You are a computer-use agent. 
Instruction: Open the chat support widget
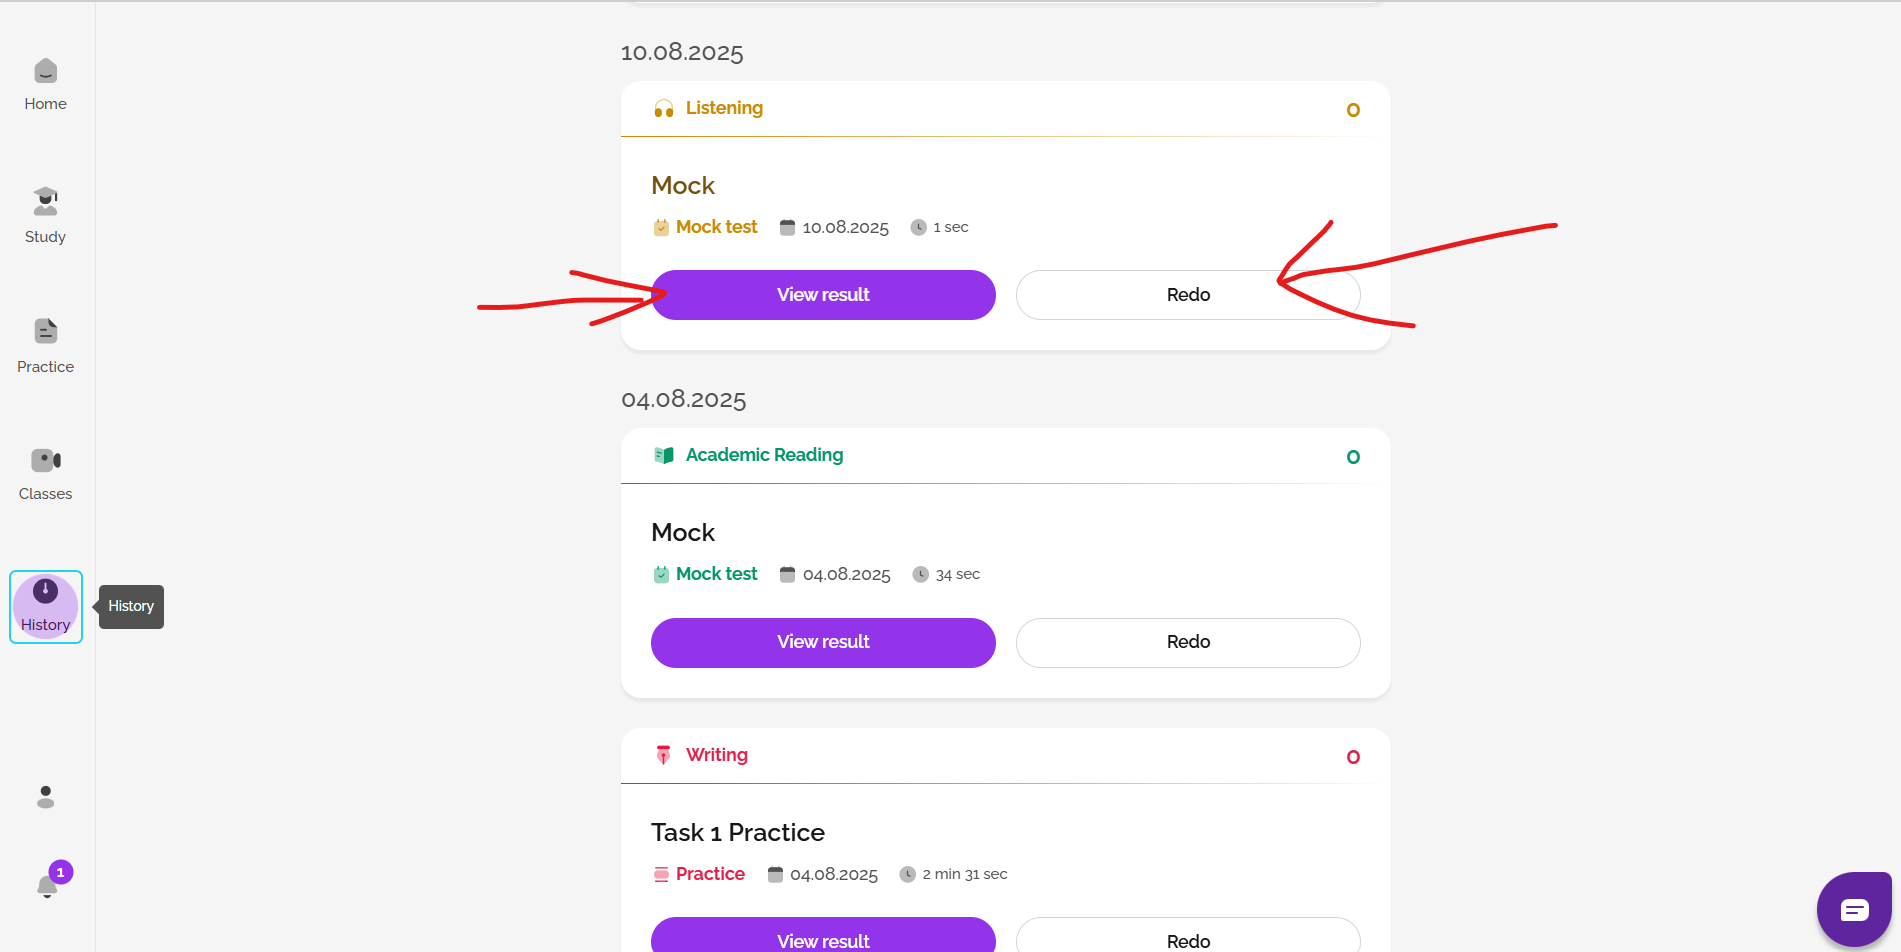(x=1854, y=909)
